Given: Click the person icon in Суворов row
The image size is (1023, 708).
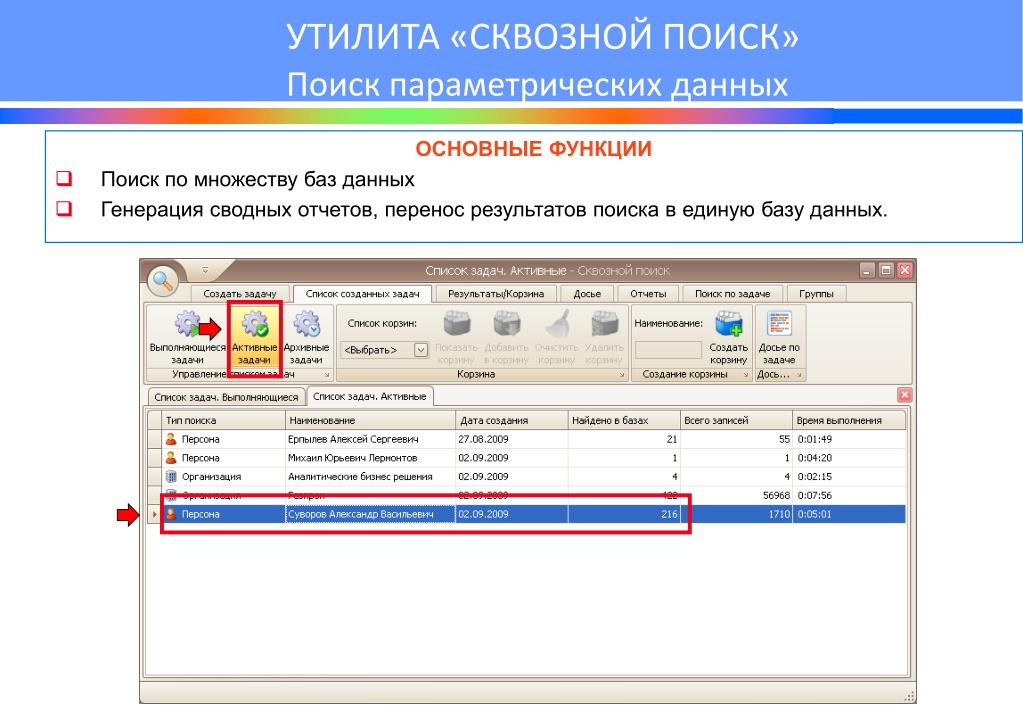Looking at the screenshot, I should point(171,514).
